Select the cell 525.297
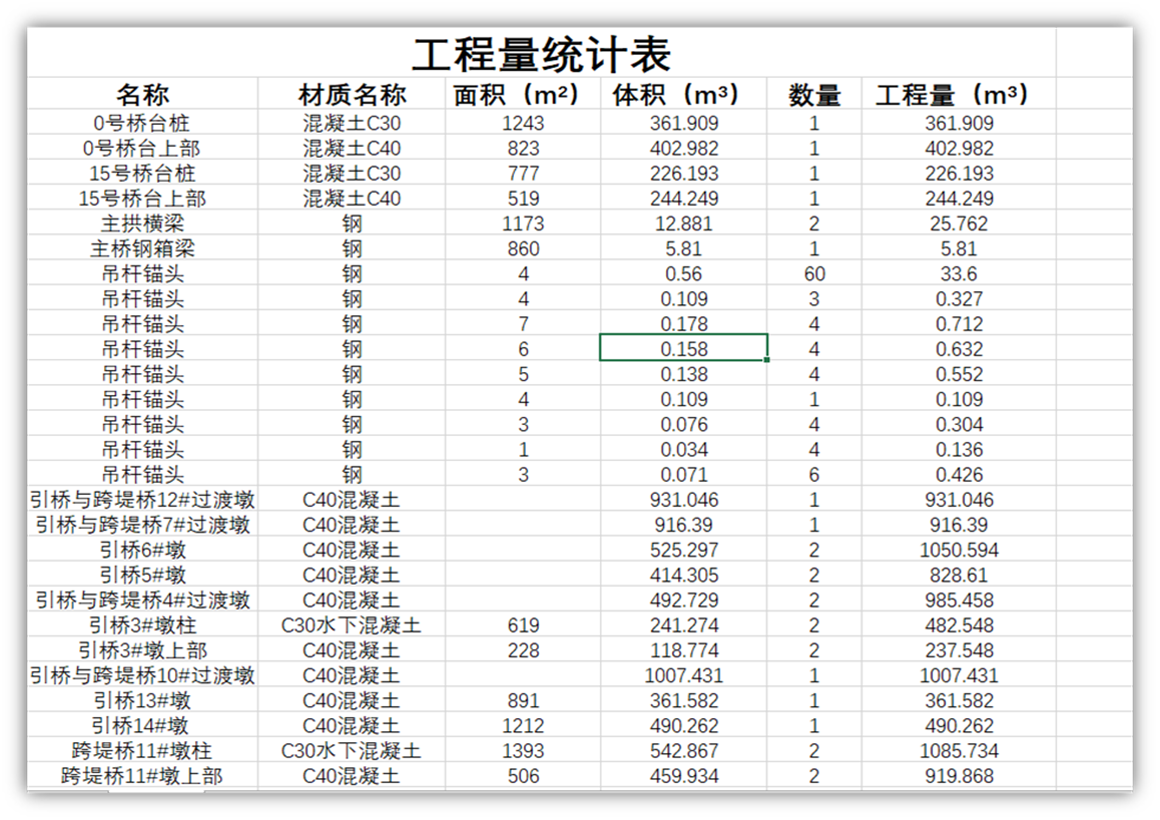 (684, 550)
